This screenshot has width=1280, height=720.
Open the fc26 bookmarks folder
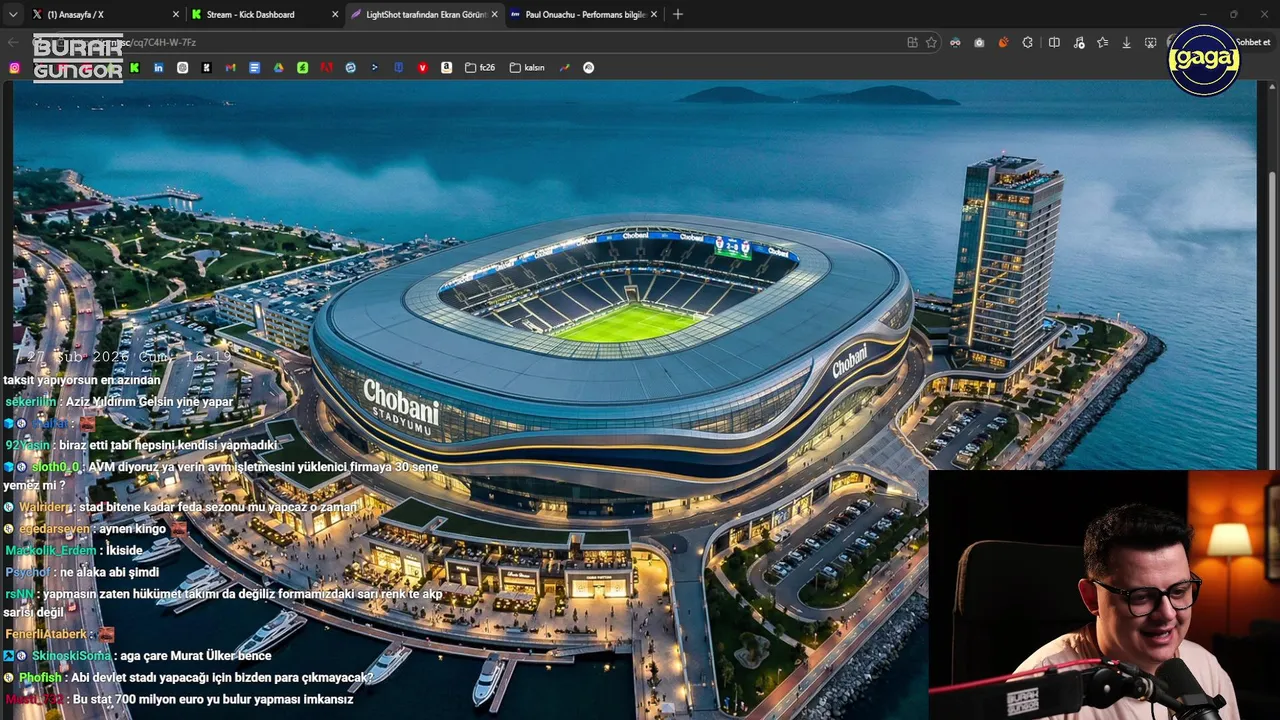coord(480,67)
